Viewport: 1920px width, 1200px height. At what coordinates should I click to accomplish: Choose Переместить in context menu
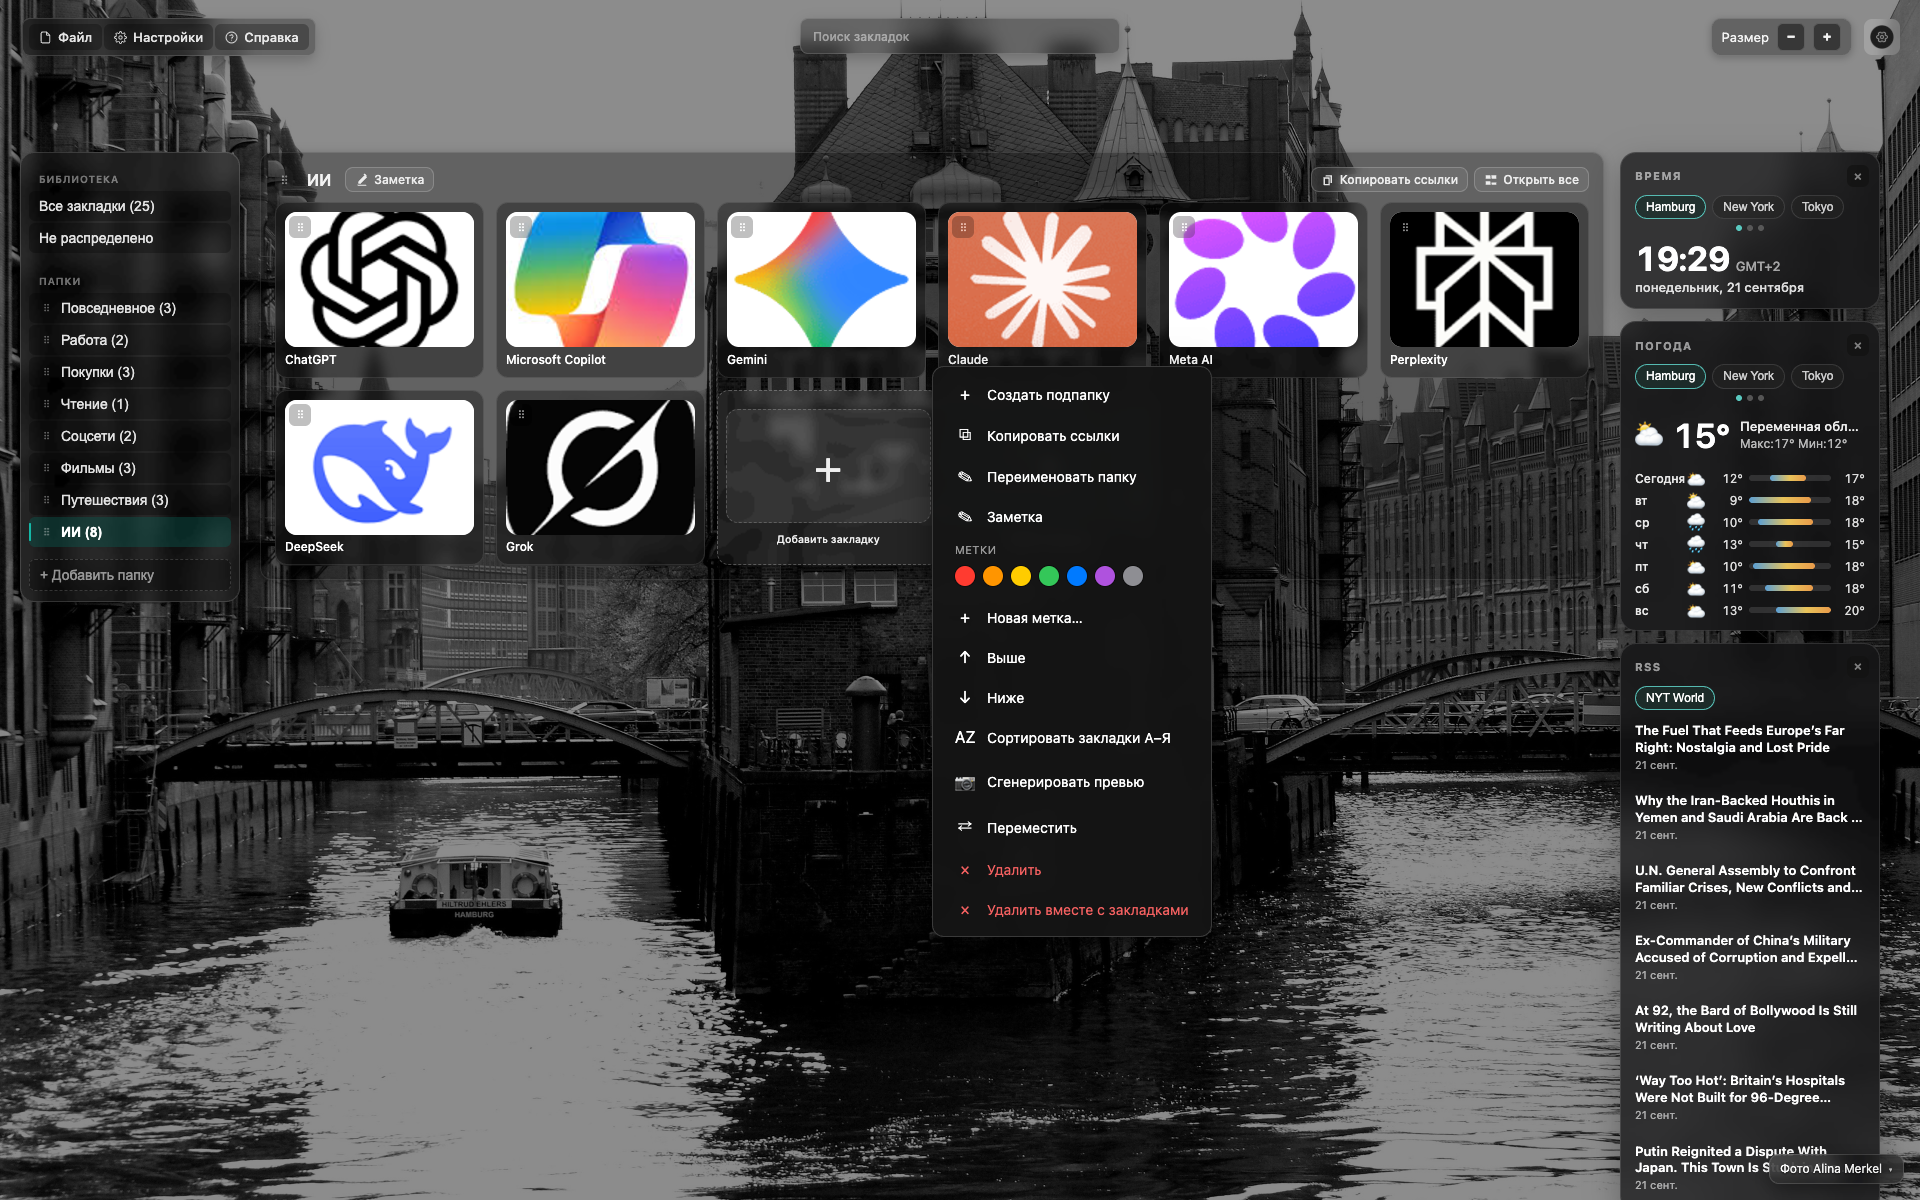point(1071,828)
